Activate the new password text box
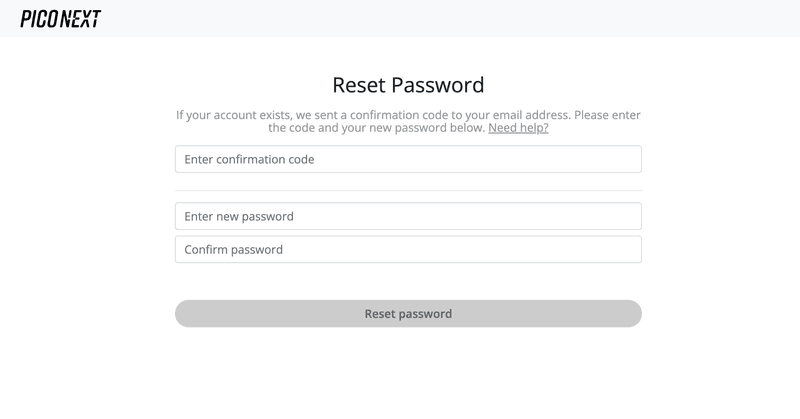800x419 pixels. click(408, 216)
